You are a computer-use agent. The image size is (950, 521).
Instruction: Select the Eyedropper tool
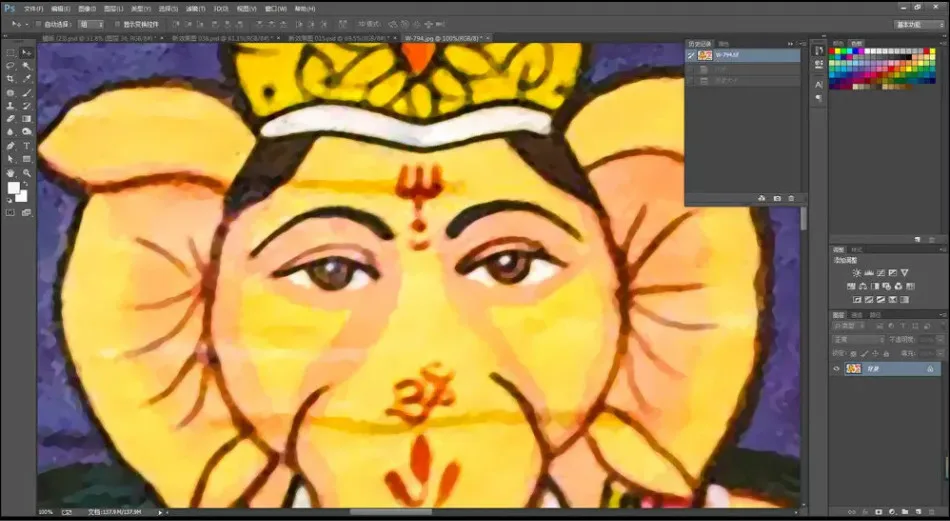pos(27,79)
